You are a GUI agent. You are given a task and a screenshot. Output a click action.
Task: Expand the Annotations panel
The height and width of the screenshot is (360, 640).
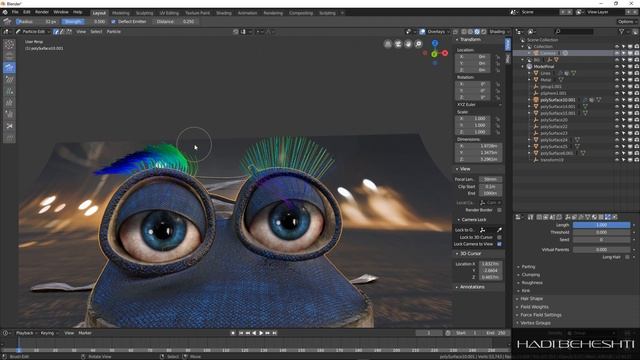pos(472,287)
